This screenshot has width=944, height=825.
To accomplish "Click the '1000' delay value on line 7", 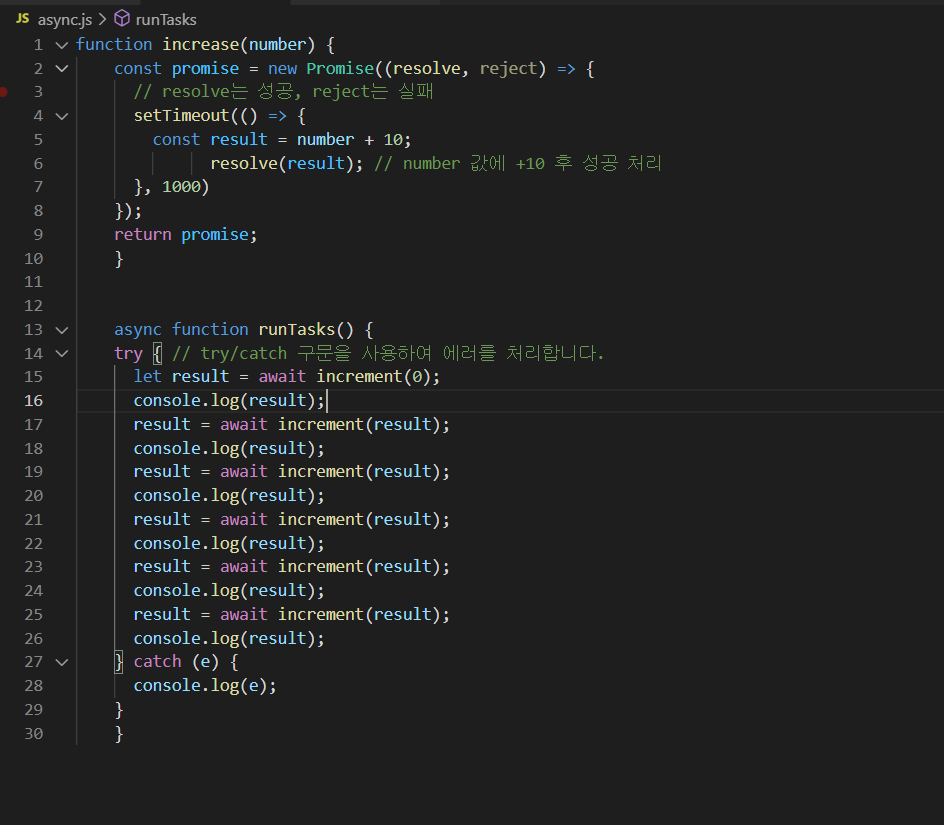I will pyautogui.click(x=181, y=187).
